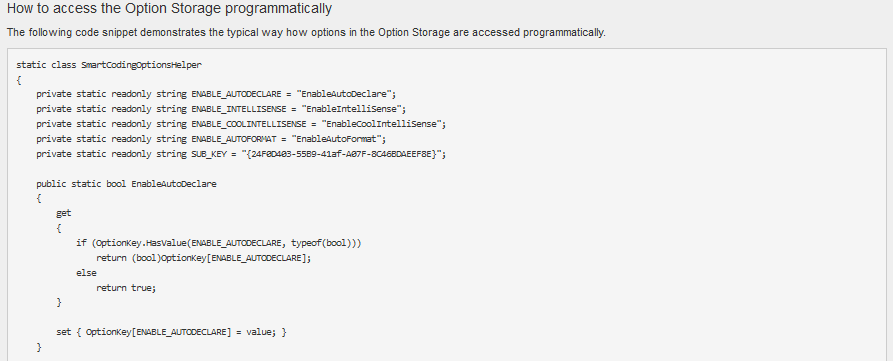Click the SmartCodingOptionsHelper class name
Screen dimensions: 893x361
click(x=141, y=65)
